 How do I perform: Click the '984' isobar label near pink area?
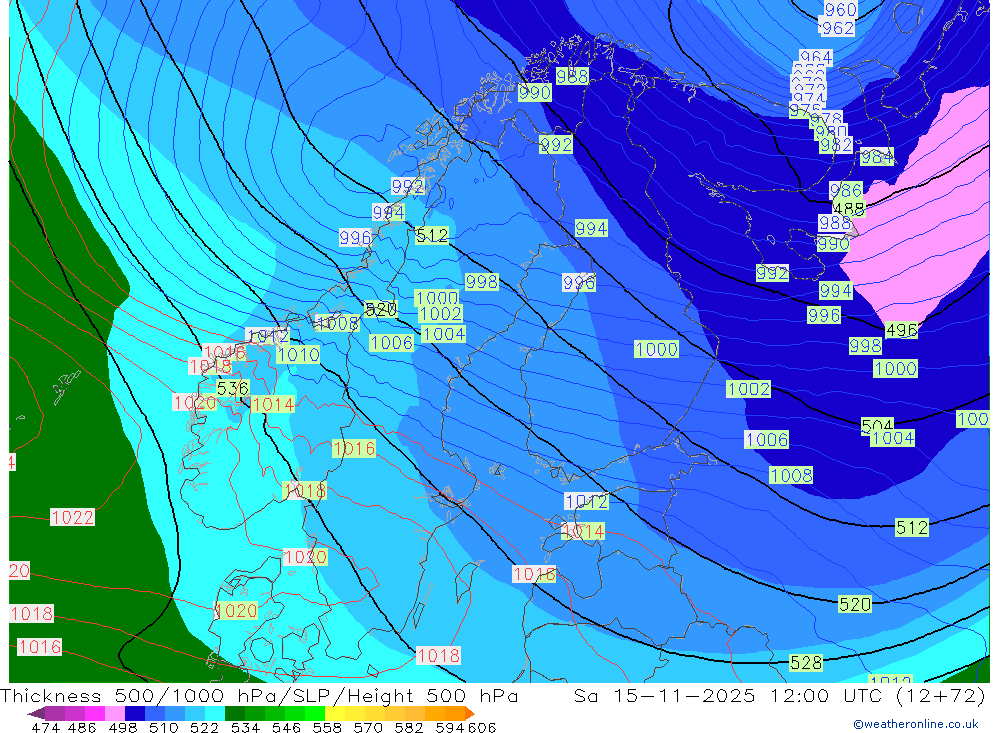click(877, 156)
